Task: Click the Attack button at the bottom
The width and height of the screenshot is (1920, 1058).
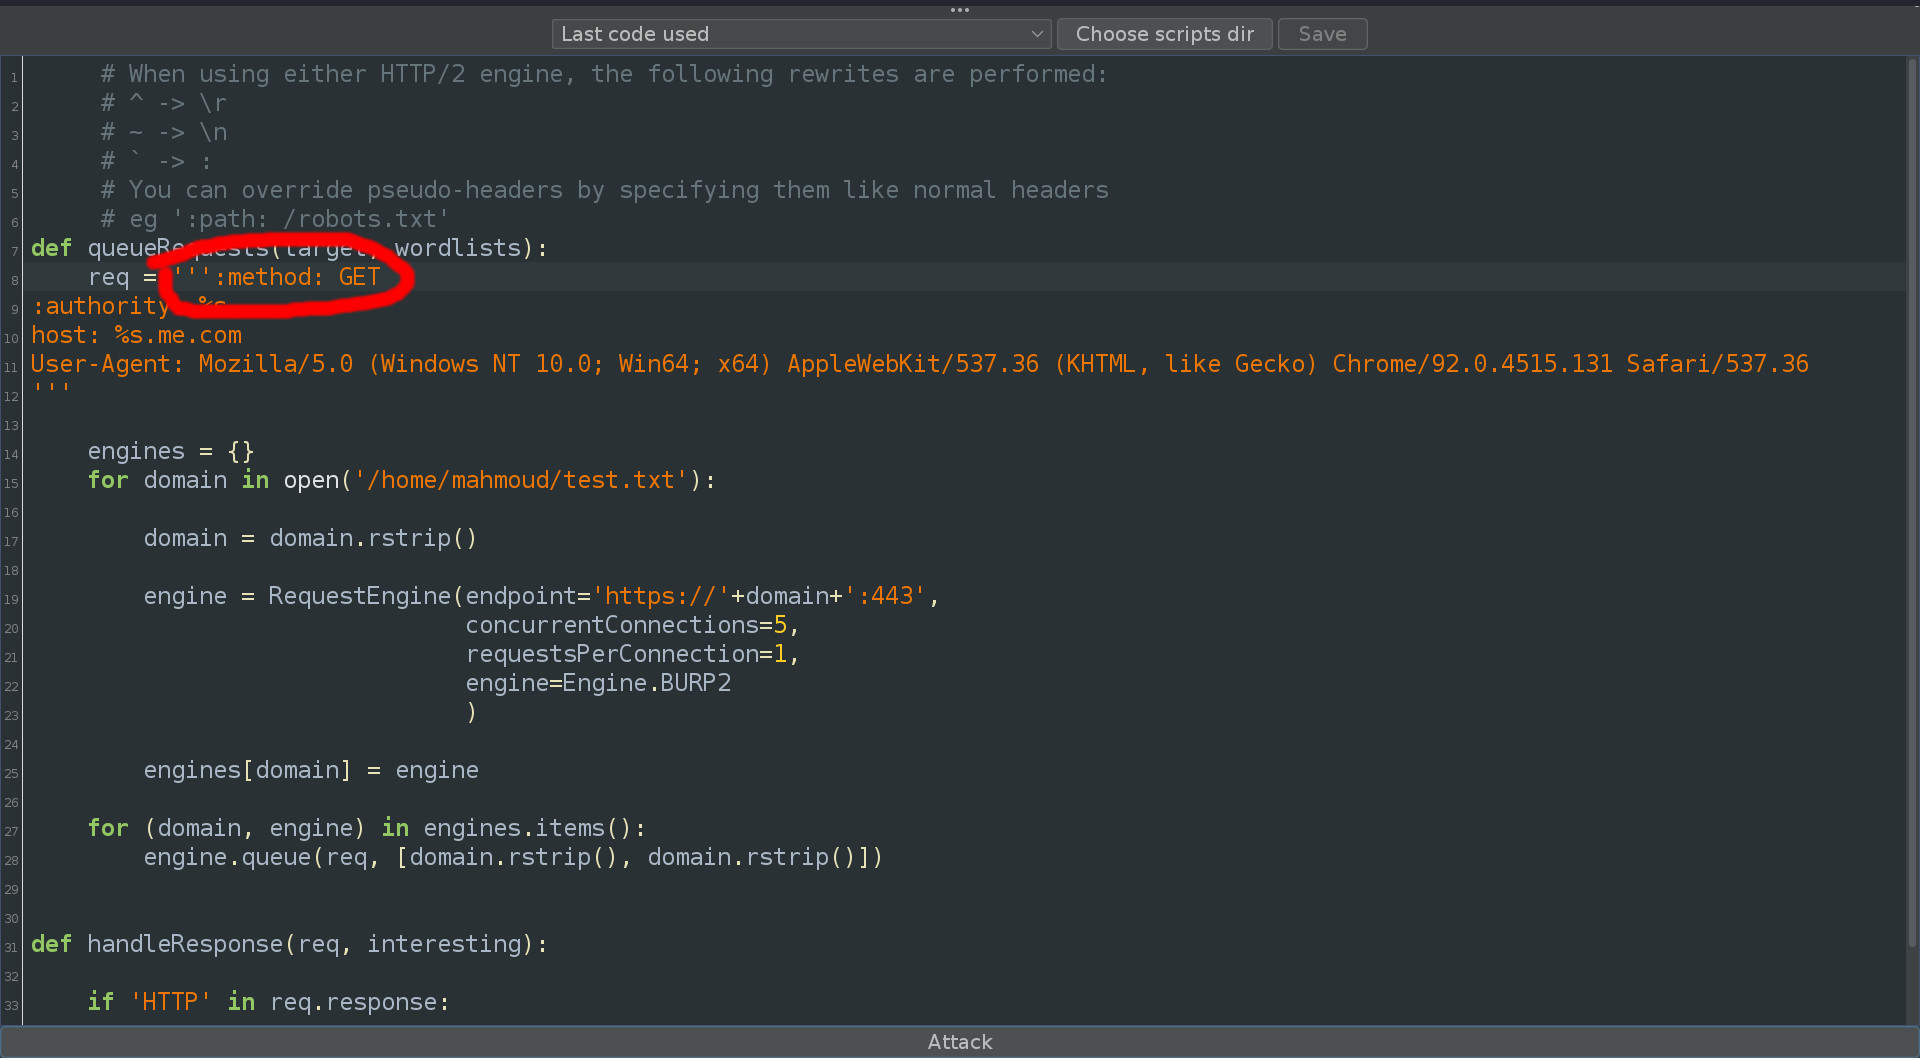Action: click(959, 1041)
